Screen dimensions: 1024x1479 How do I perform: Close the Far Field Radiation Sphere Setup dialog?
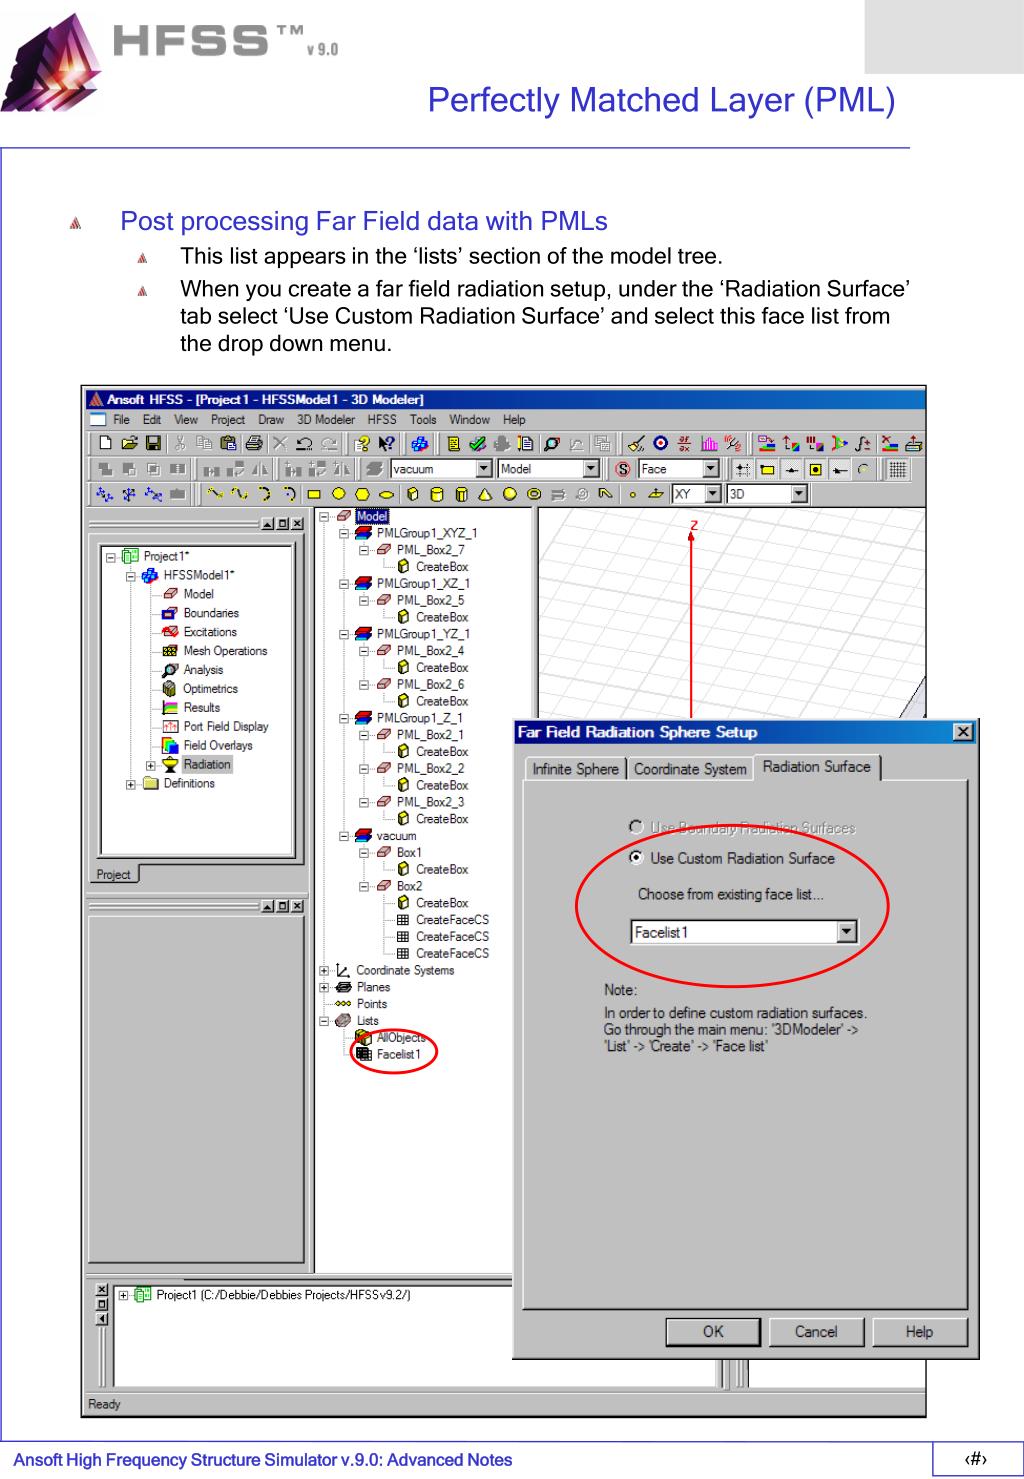[963, 733]
